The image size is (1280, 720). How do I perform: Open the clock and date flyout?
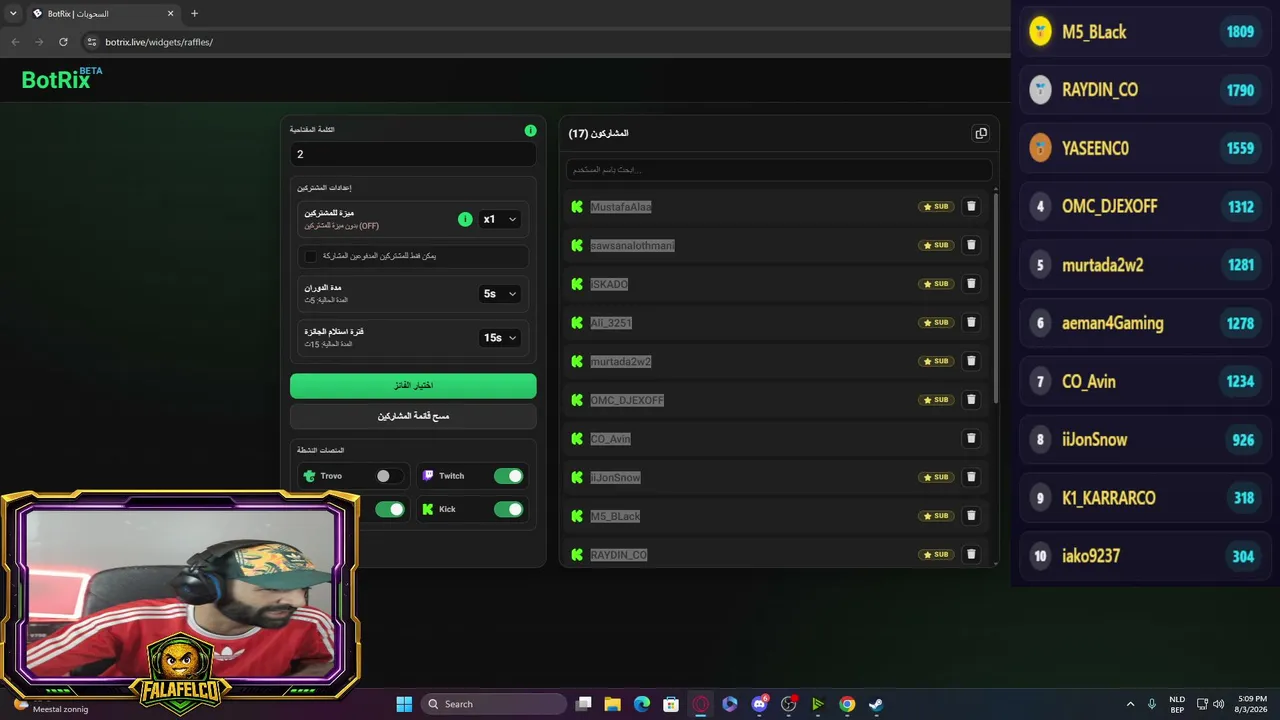pyautogui.click(x=1251, y=704)
